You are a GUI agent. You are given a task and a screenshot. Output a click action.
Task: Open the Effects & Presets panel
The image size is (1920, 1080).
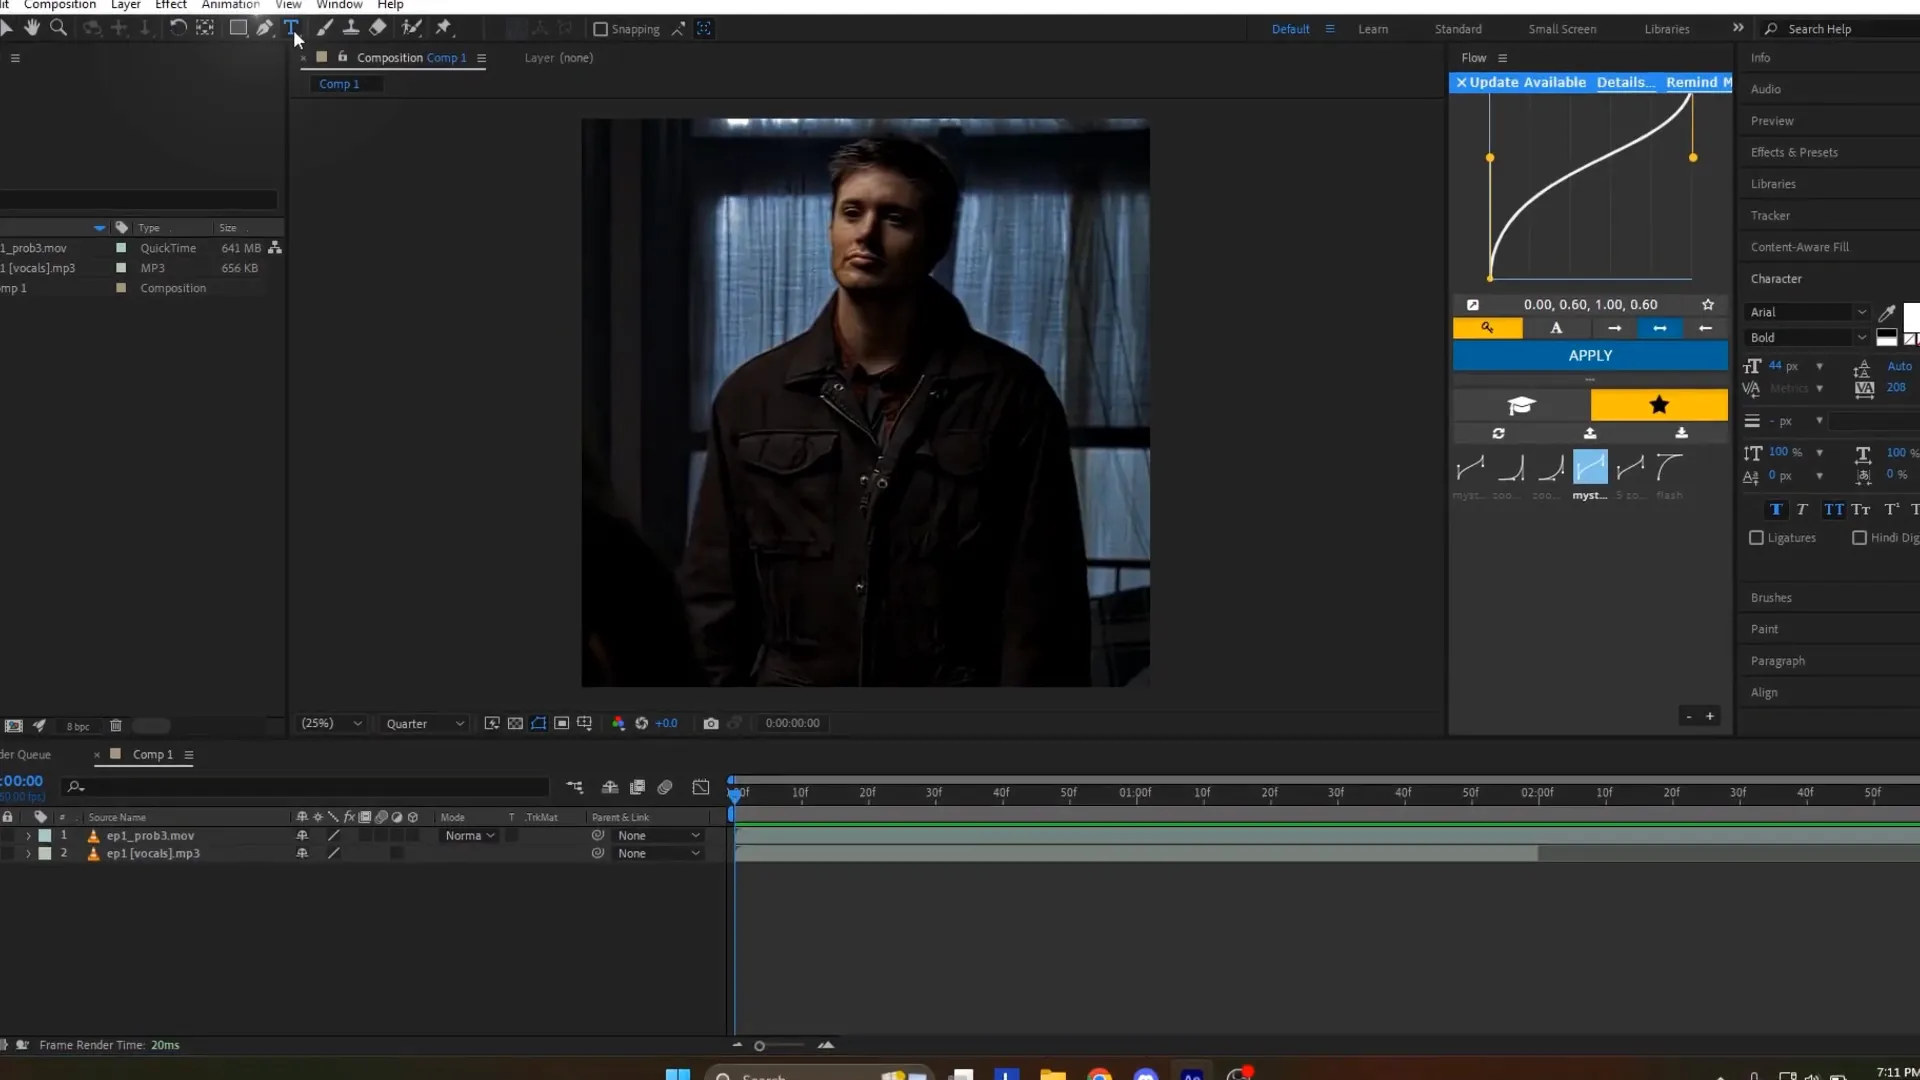pyautogui.click(x=1794, y=152)
